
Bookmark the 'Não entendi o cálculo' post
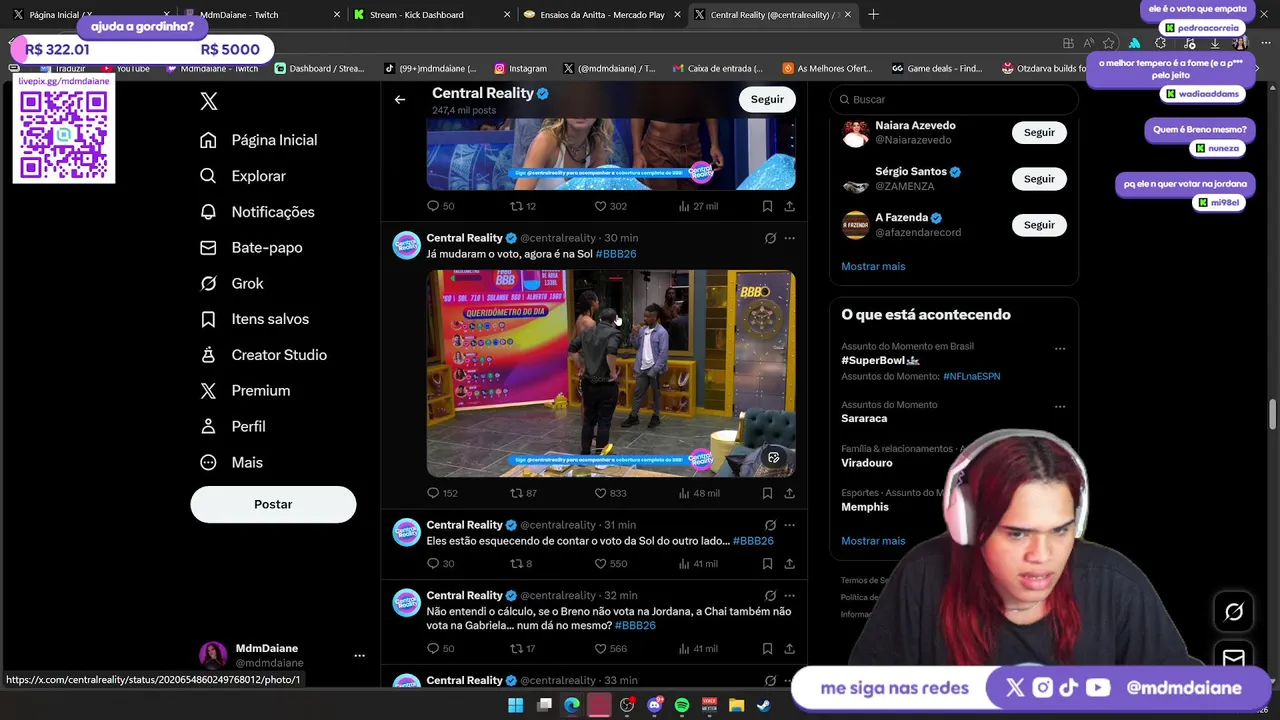pyautogui.click(x=767, y=648)
